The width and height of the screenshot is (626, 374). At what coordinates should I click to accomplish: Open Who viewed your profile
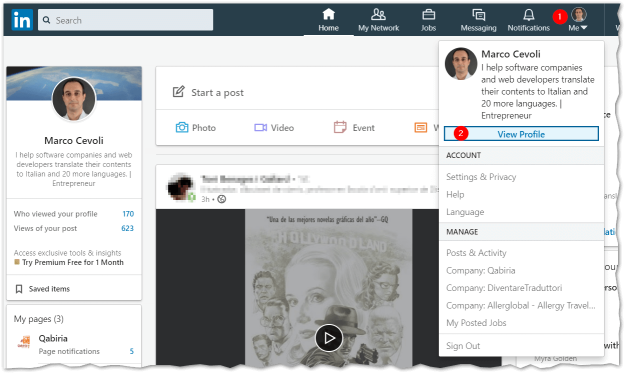[55, 214]
